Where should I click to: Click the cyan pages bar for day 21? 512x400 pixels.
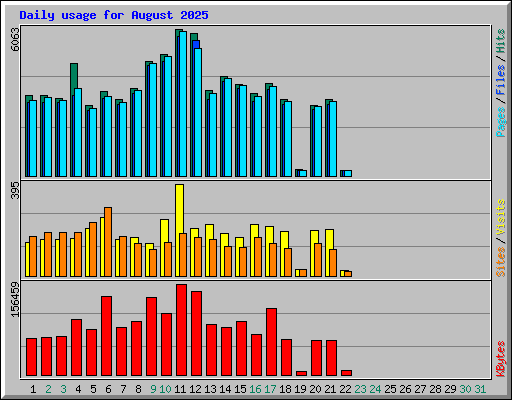click(333, 139)
